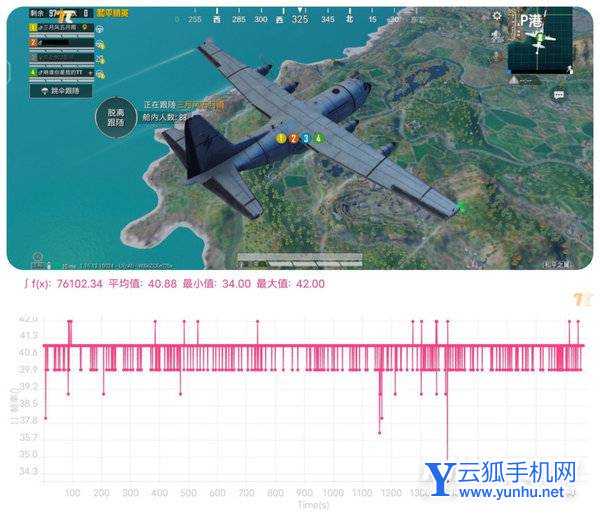Open the minimap showing the plane route
The image size is (600, 519).
(x=540, y=41)
